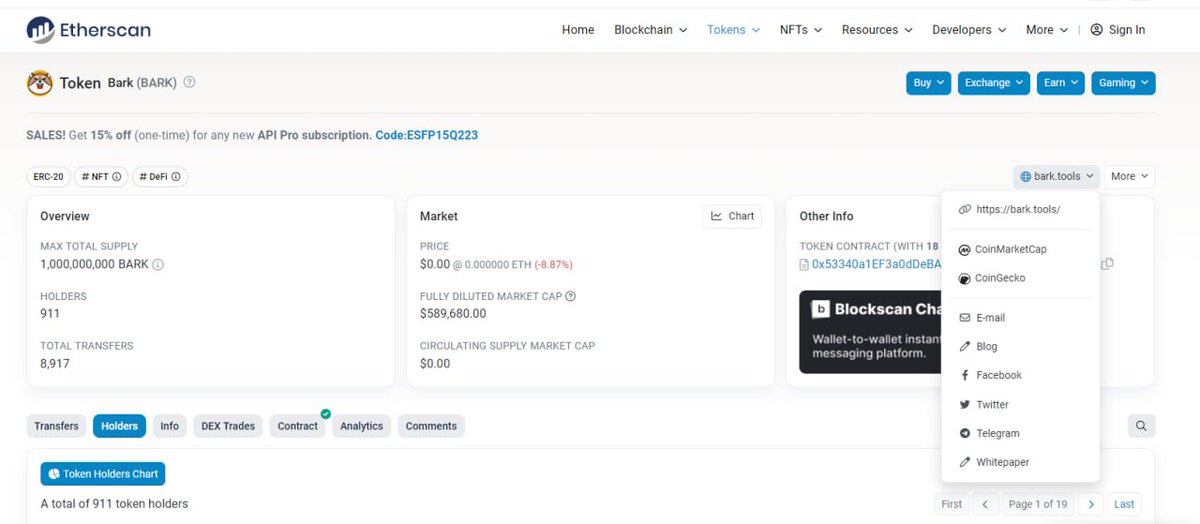Image resolution: width=1200 pixels, height=524 pixels.
Task: Click the 'Page 1 of 19' text
Action: click(x=1038, y=504)
